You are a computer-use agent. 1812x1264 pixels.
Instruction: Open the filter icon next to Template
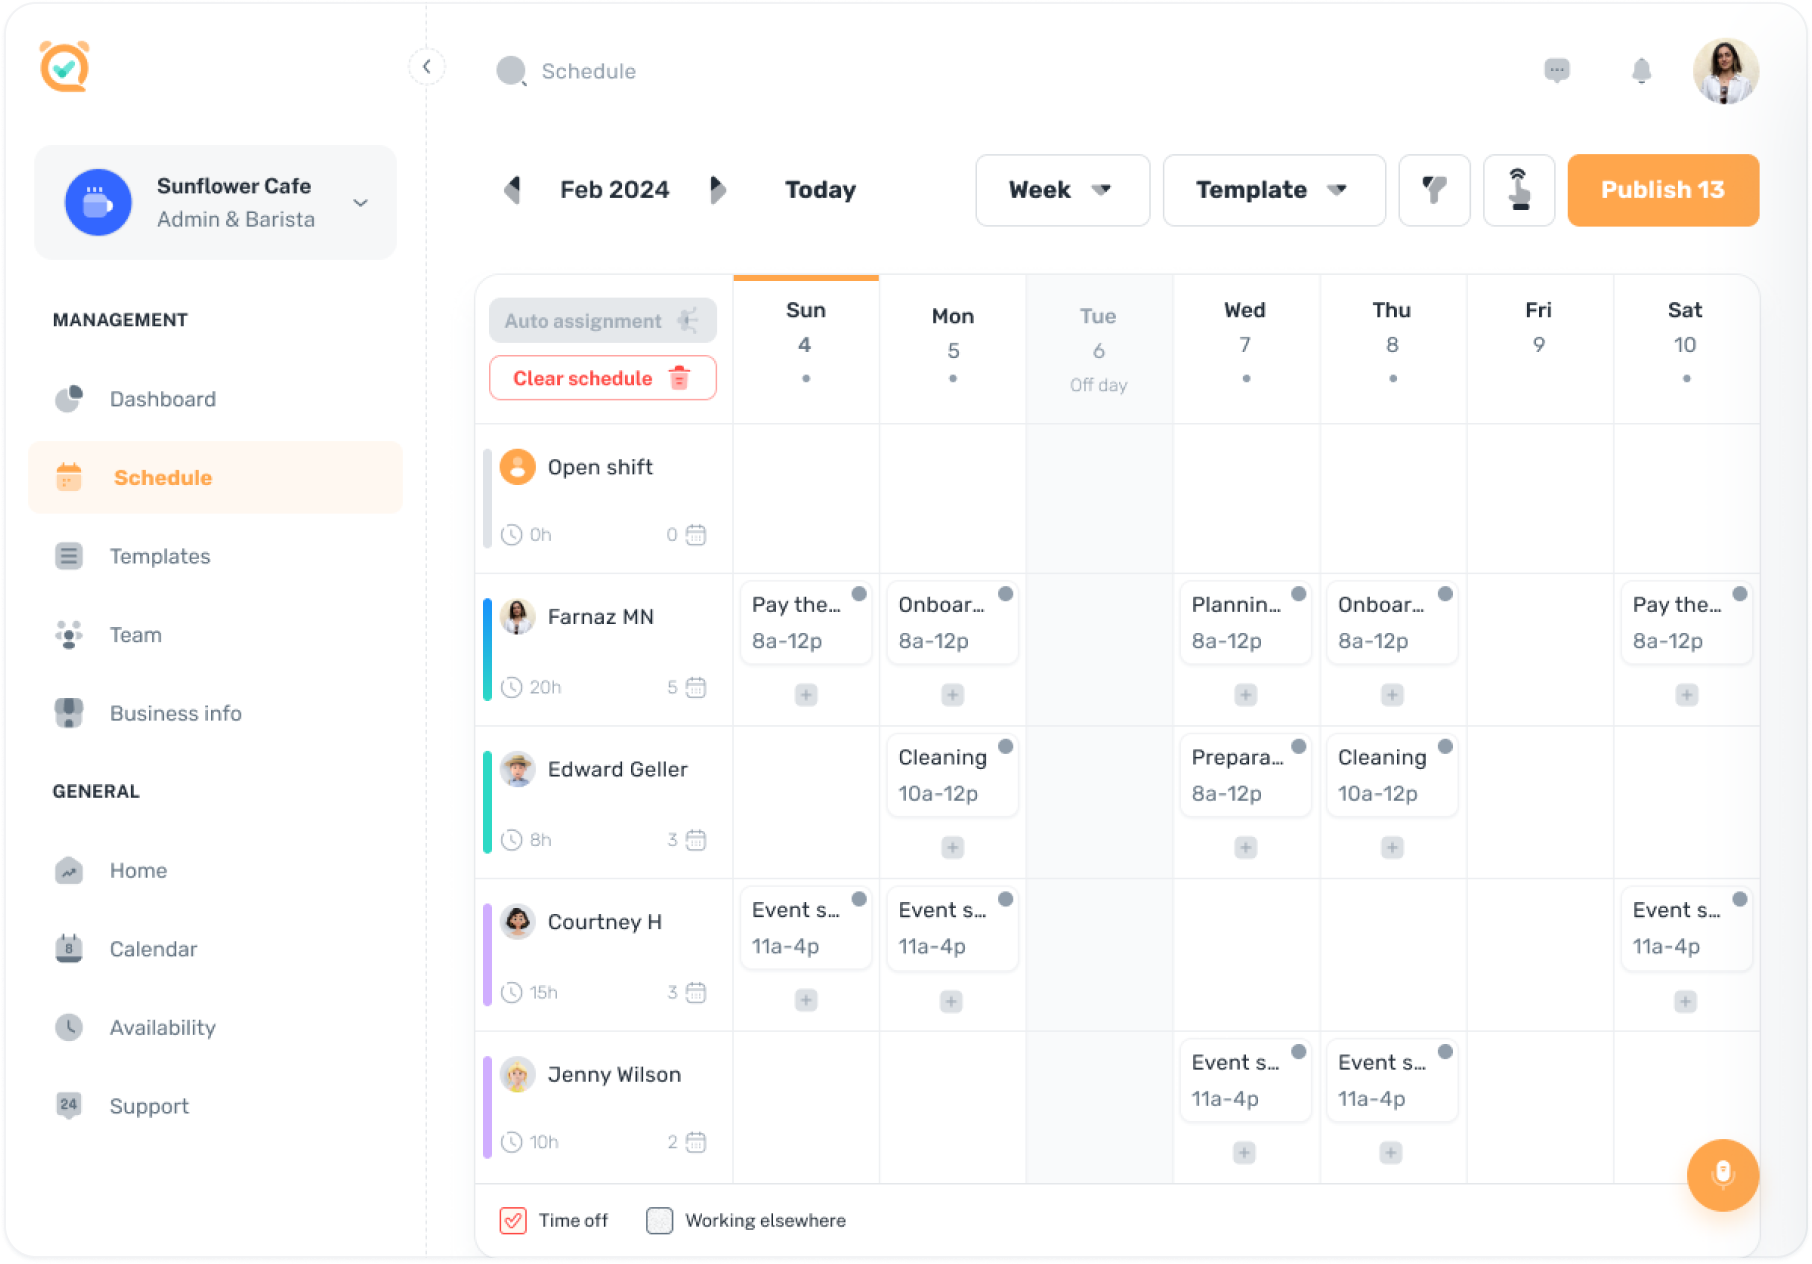coord(1434,190)
